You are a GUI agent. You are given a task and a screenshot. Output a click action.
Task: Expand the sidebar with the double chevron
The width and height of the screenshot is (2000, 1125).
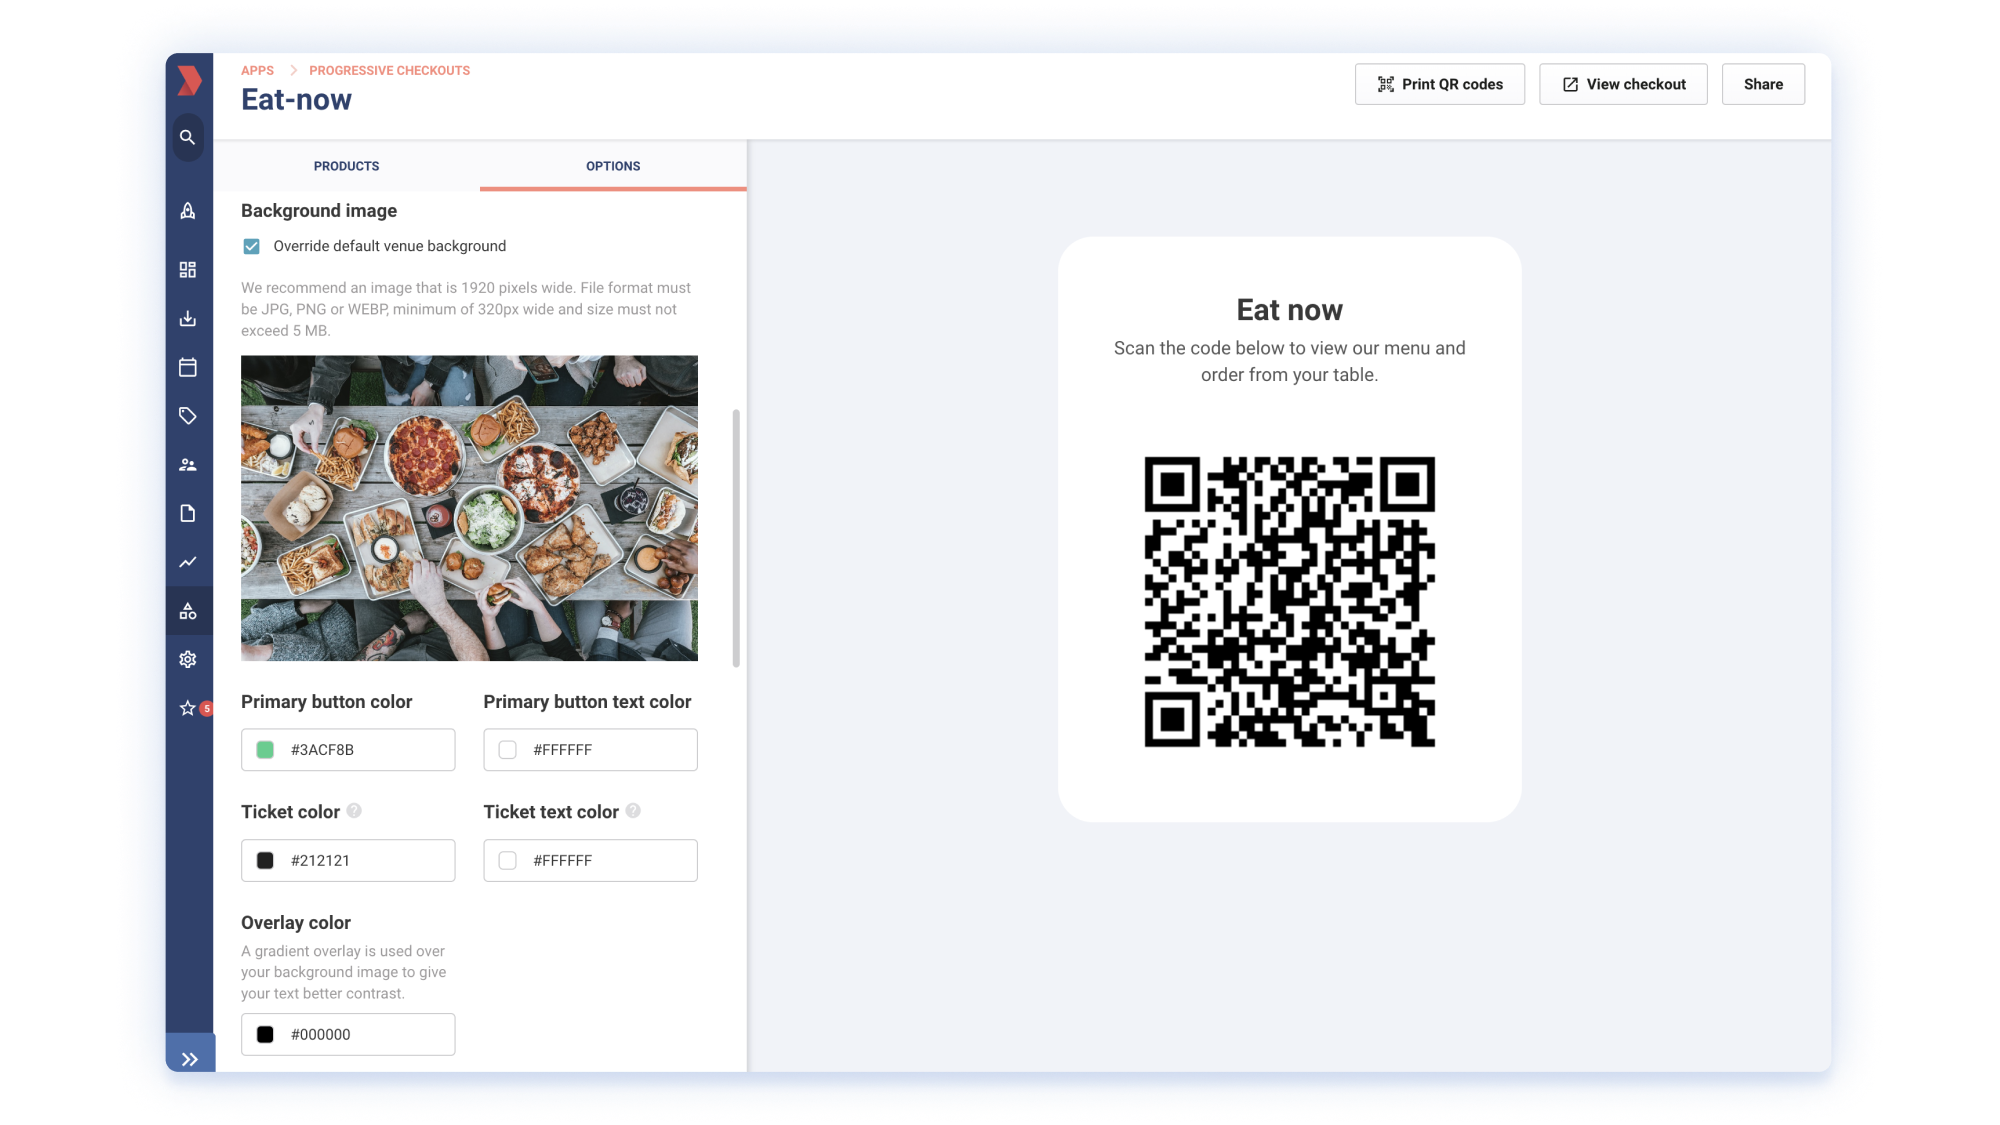click(x=190, y=1059)
